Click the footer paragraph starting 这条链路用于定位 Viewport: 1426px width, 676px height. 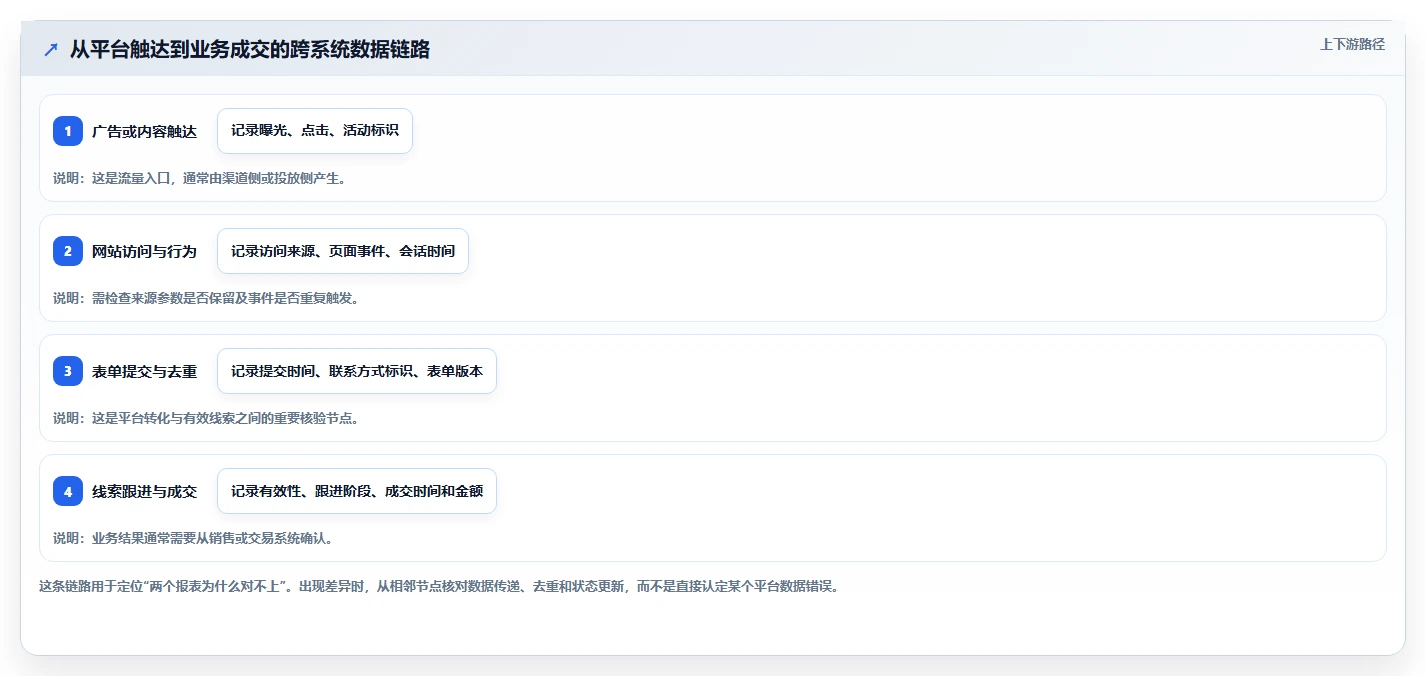coord(440,586)
